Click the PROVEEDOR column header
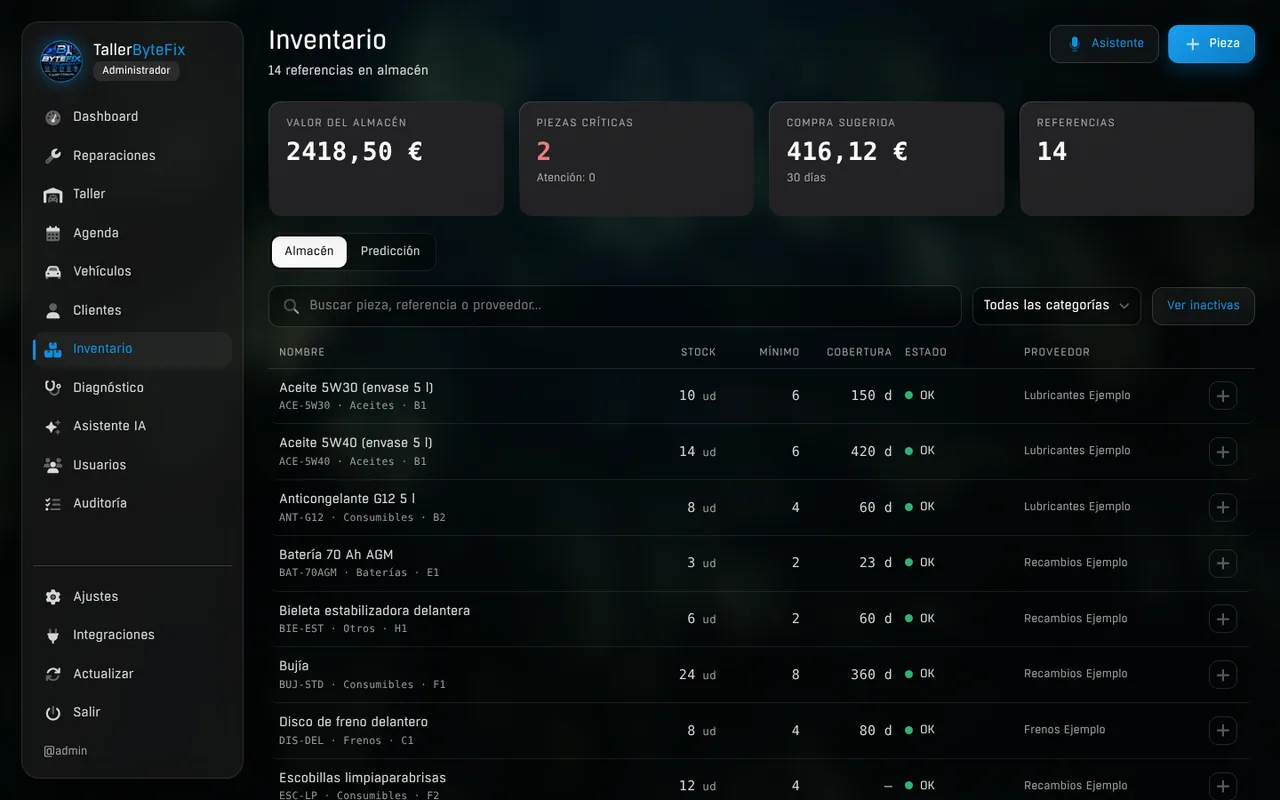 click(x=1057, y=353)
